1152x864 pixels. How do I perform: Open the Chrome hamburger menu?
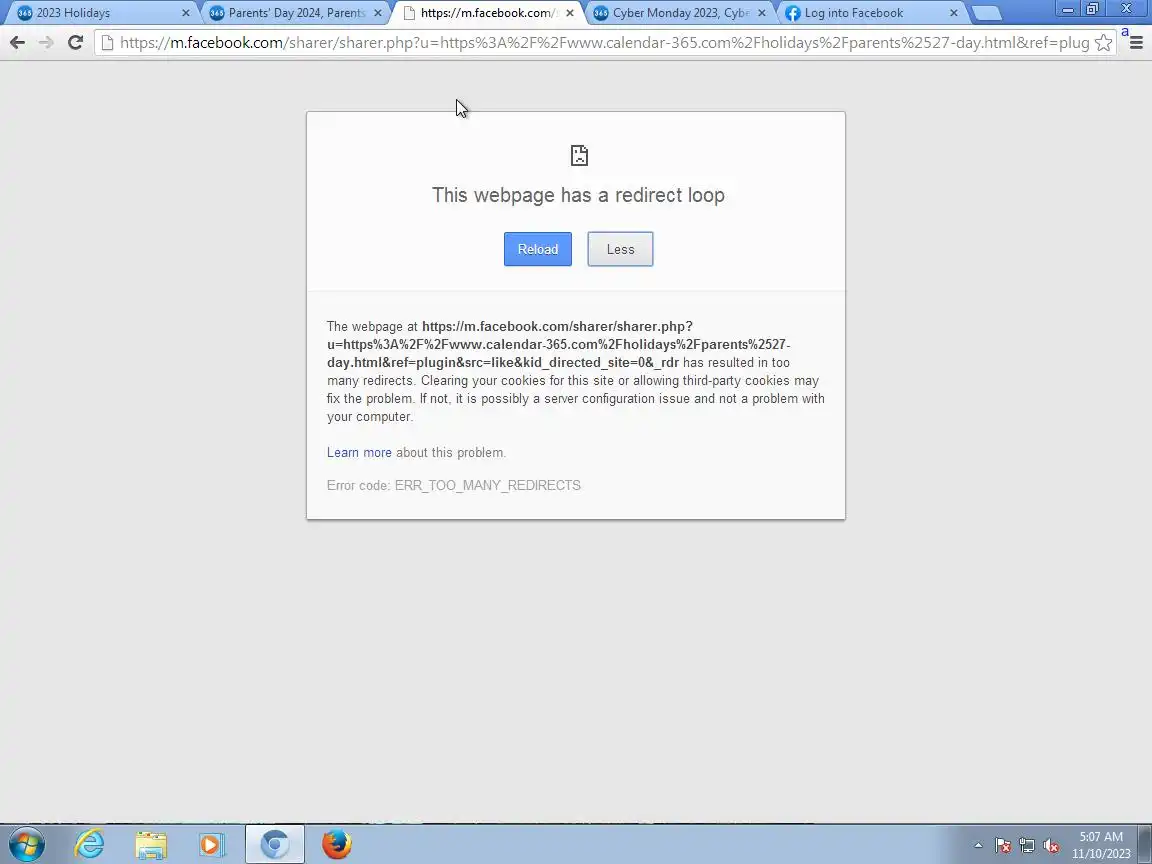click(x=1136, y=43)
